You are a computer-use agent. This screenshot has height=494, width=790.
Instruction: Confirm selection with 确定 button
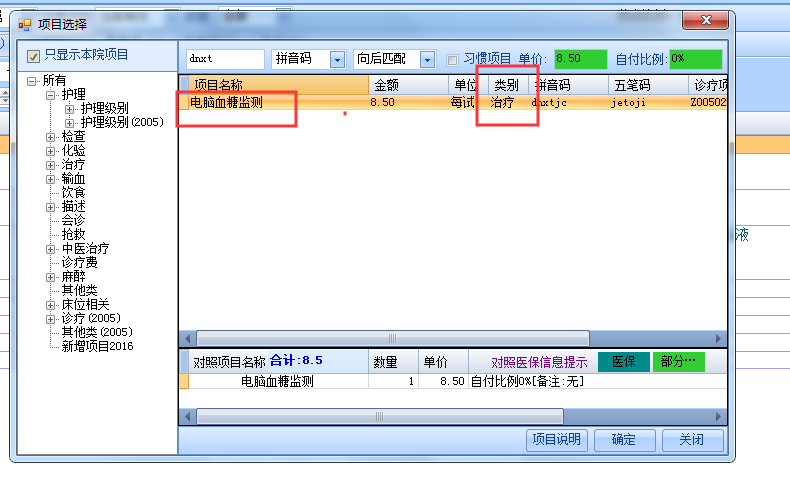coord(624,440)
